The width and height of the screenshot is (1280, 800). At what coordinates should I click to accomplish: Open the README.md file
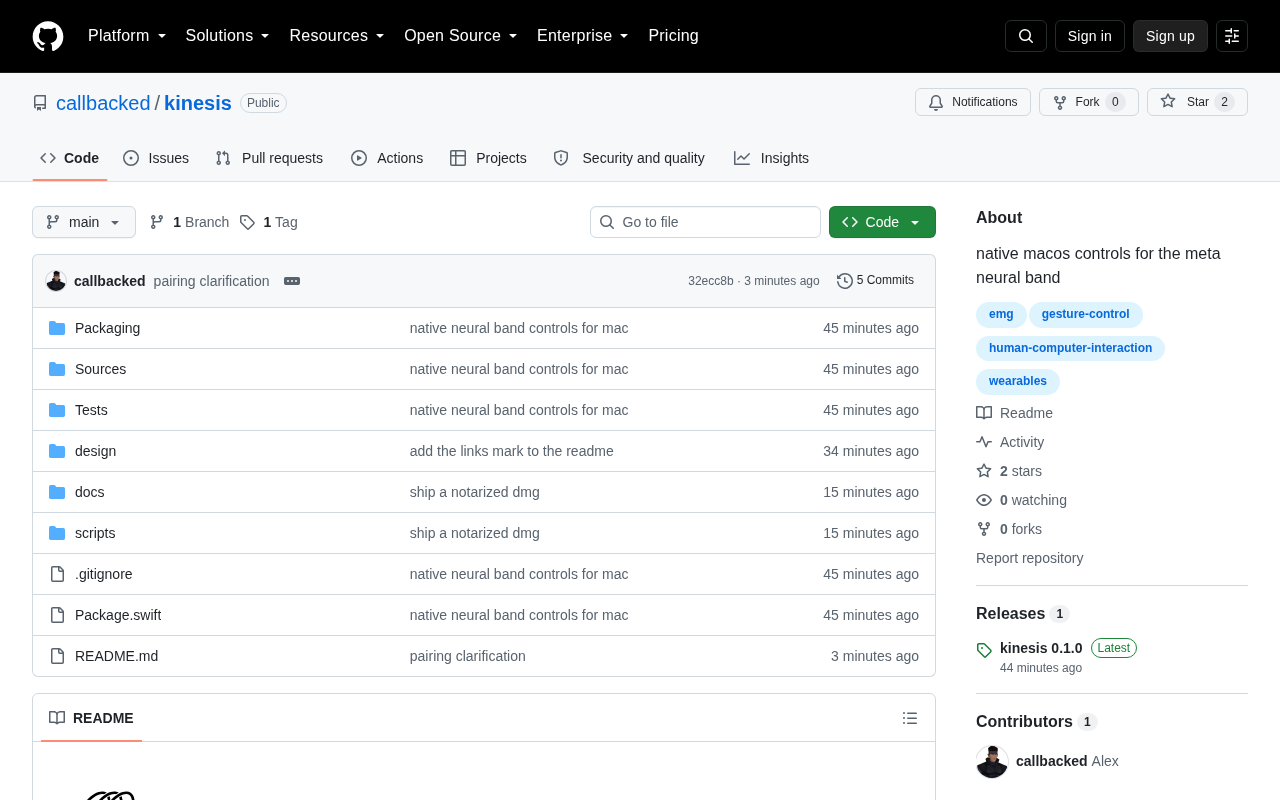[116, 656]
